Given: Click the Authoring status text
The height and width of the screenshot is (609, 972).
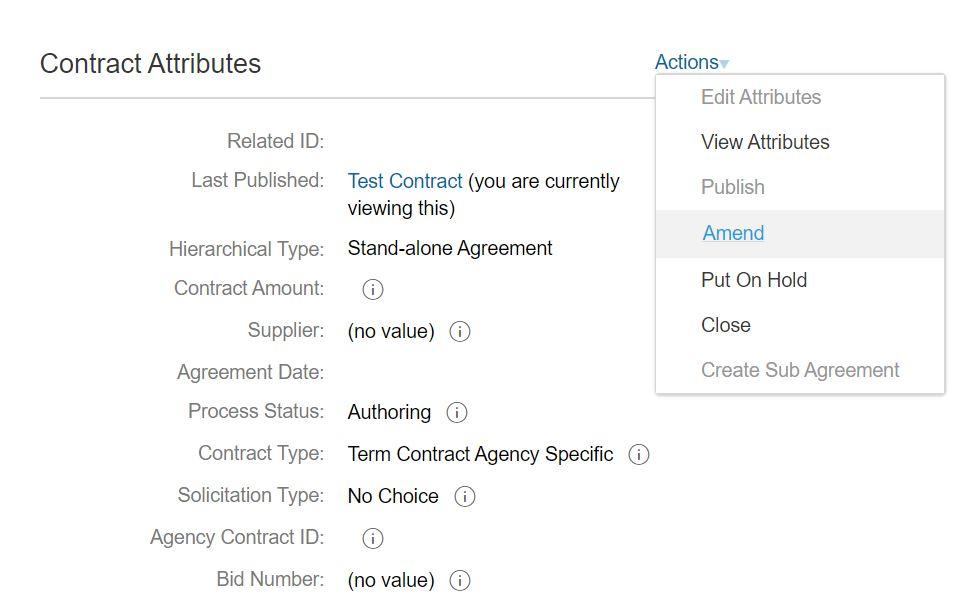Looking at the screenshot, I should (x=389, y=412).
